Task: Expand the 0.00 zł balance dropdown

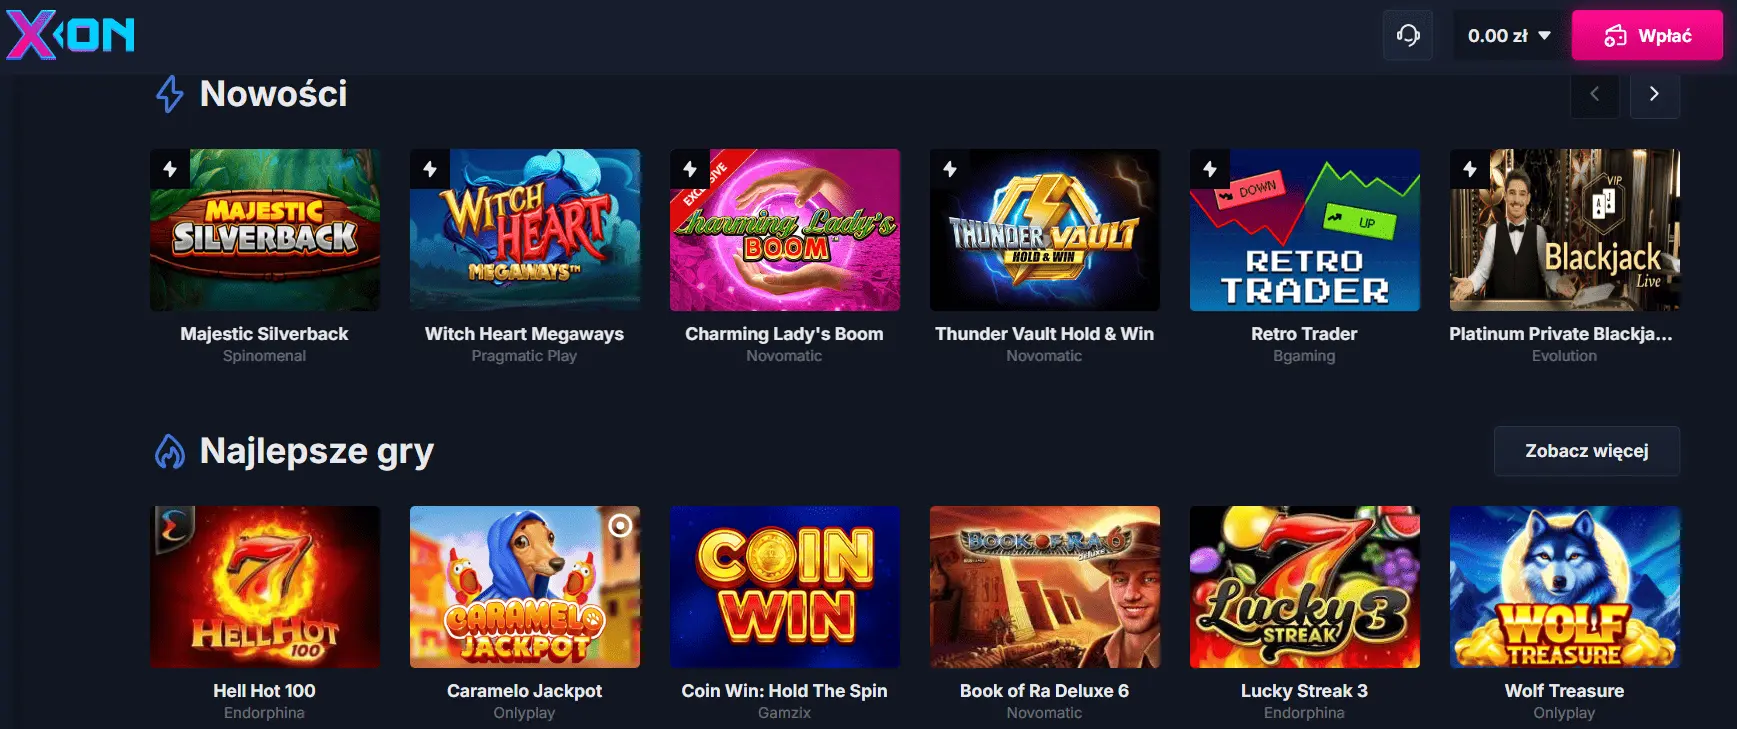Action: [x=1509, y=36]
